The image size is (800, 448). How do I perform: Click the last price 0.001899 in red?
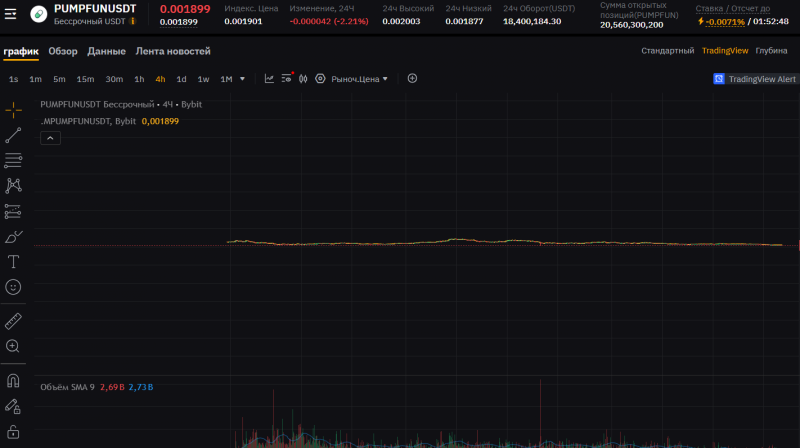coord(185,9)
